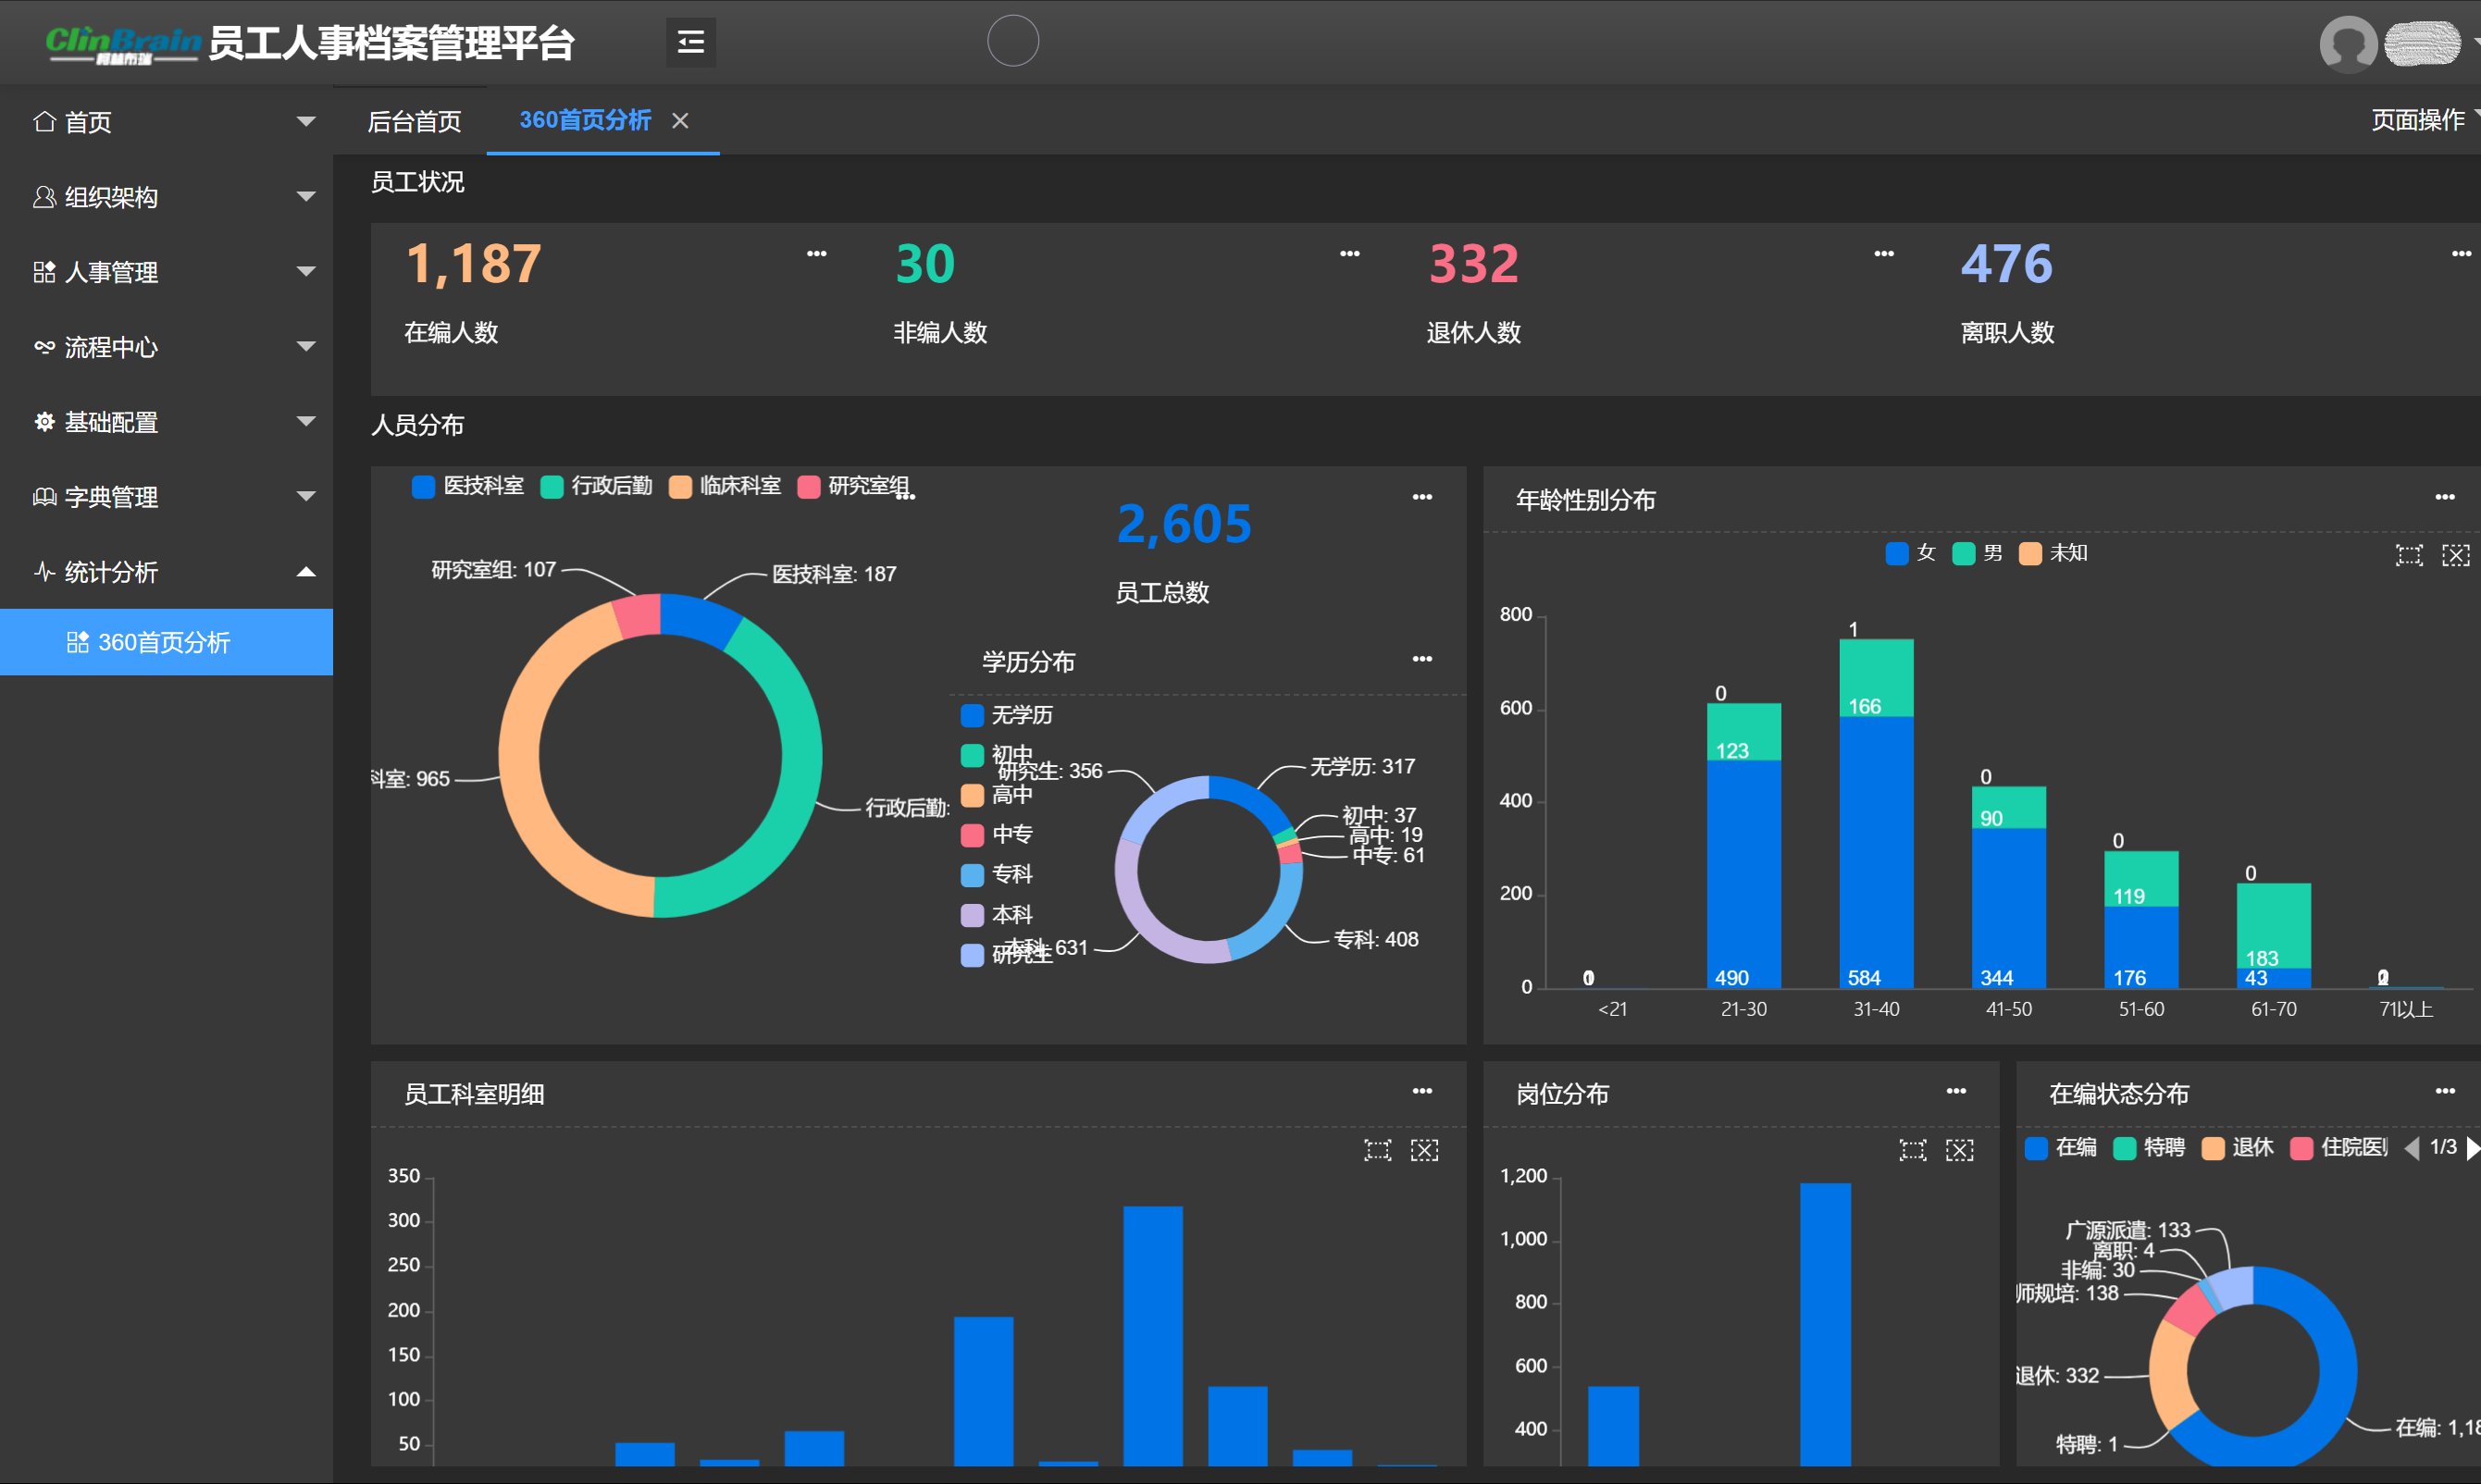Open more options on 离职人数 card
Screen dimensions: 2481x1484
(2461, 253)
